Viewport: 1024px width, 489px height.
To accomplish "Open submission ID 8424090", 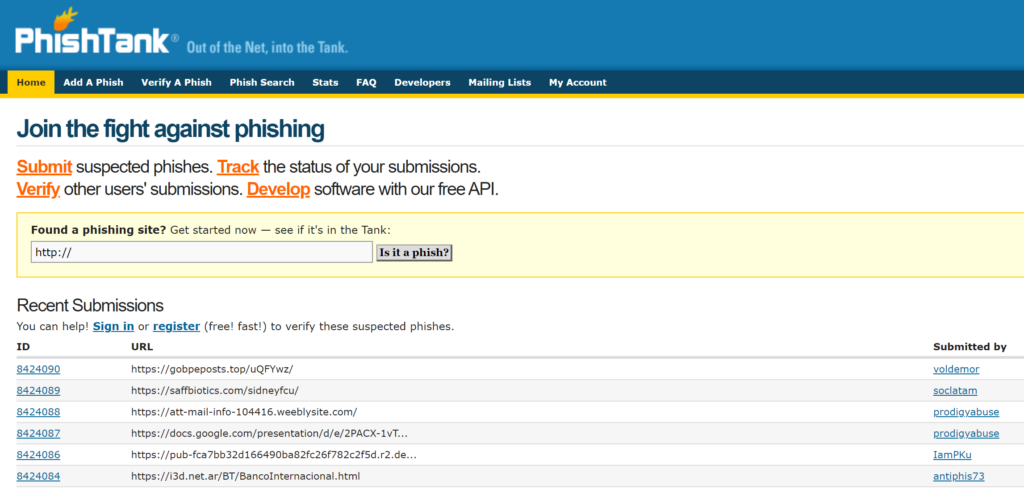I will point(39,369).
